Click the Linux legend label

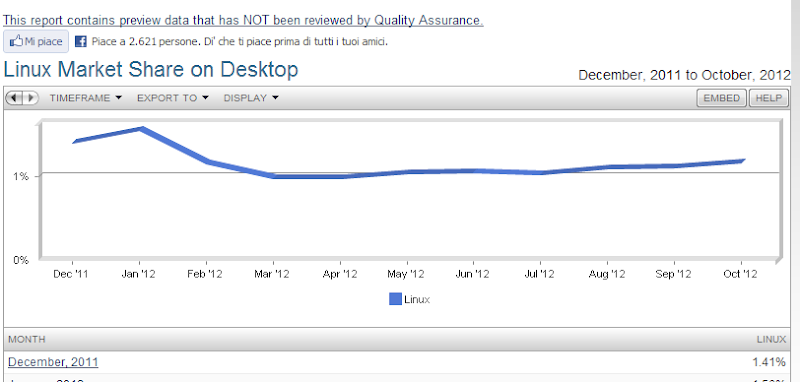click(417, 299)
